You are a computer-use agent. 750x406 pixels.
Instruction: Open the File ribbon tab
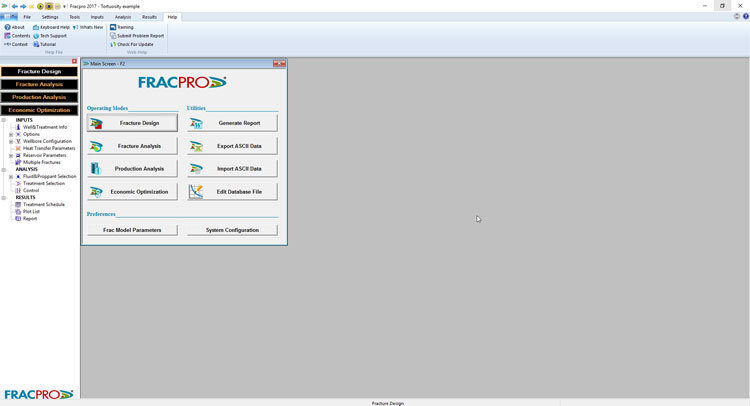27,17
